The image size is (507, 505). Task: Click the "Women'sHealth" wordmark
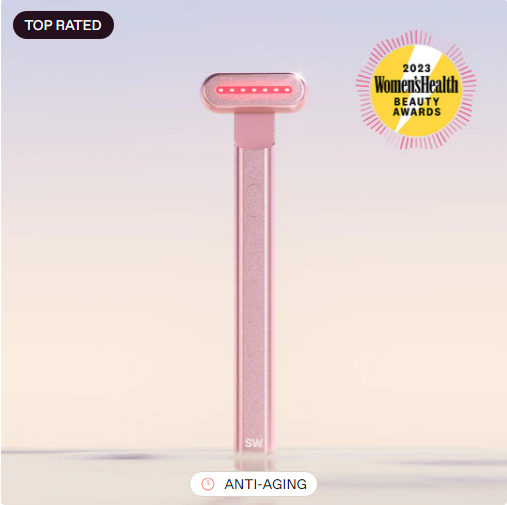416,85
